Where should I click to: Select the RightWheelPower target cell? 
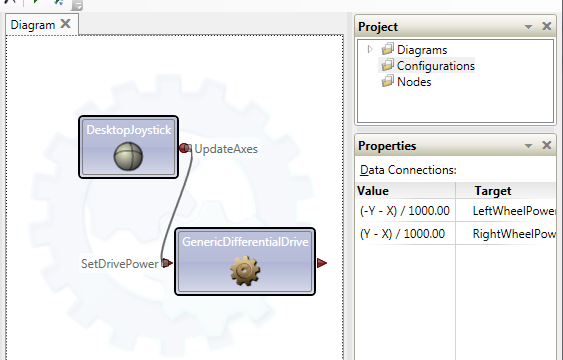506,234
